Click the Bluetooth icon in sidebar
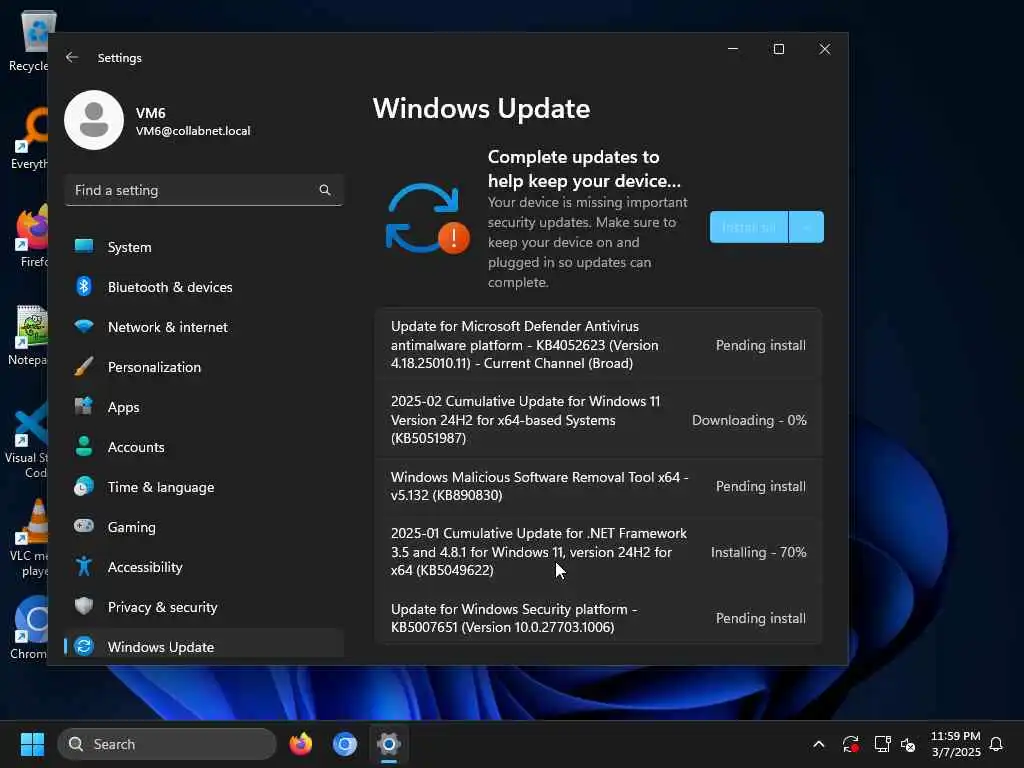The height and width of the screenshot is (768, 1024). click(84, 287)
